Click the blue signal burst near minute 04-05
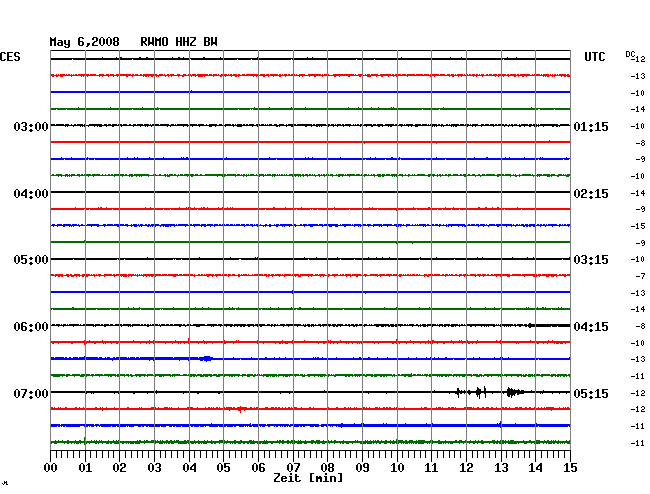This screenshot has height=494, width=650. 207,358
